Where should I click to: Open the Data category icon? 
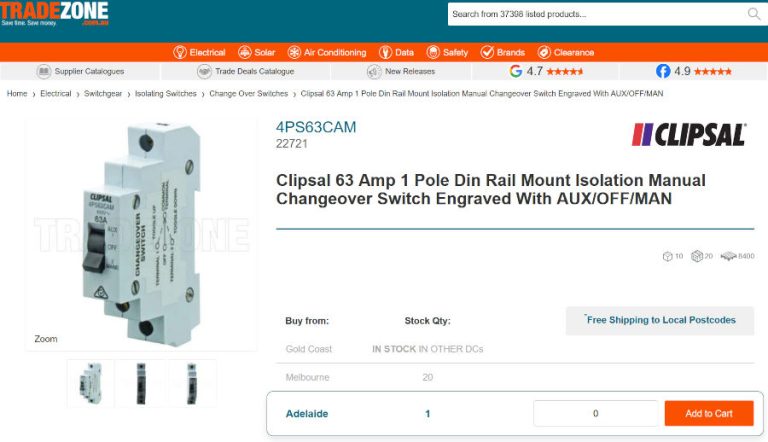[385, 52]
